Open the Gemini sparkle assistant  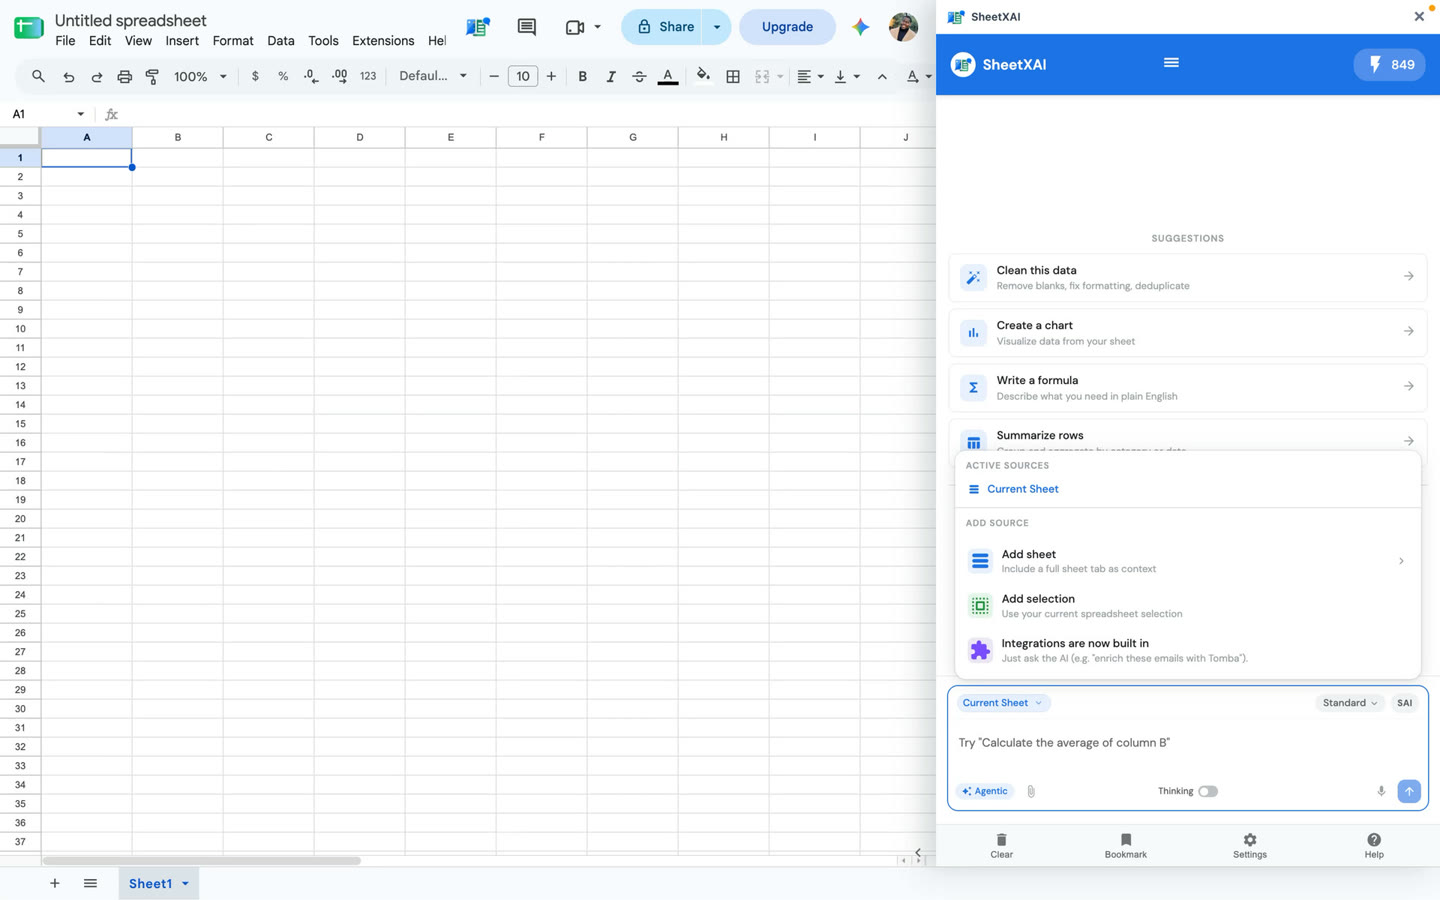pyautogui.click(x=860, y=27)
